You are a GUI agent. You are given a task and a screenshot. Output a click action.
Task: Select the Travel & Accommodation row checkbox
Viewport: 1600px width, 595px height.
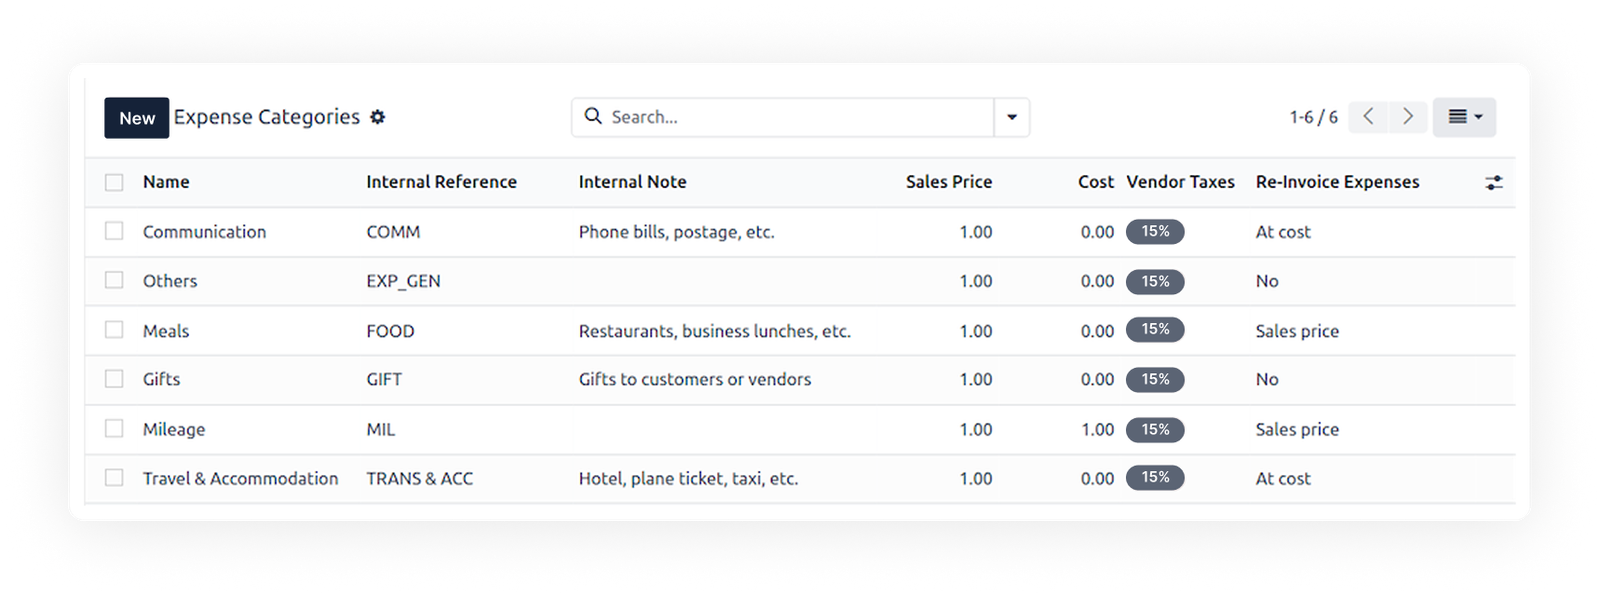[x=114, y=478]
